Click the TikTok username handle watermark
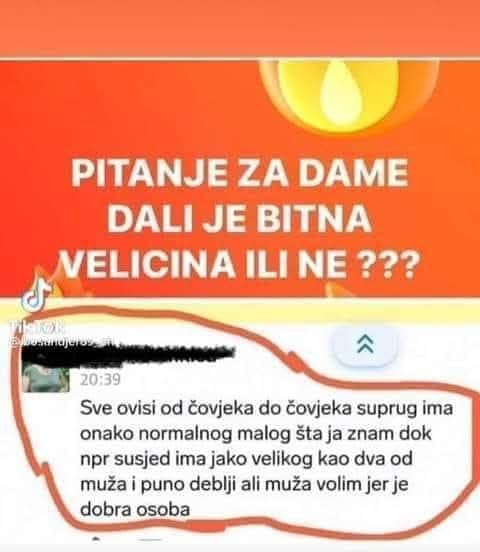This screenshot has width=480, height=552. pos(62,341)
